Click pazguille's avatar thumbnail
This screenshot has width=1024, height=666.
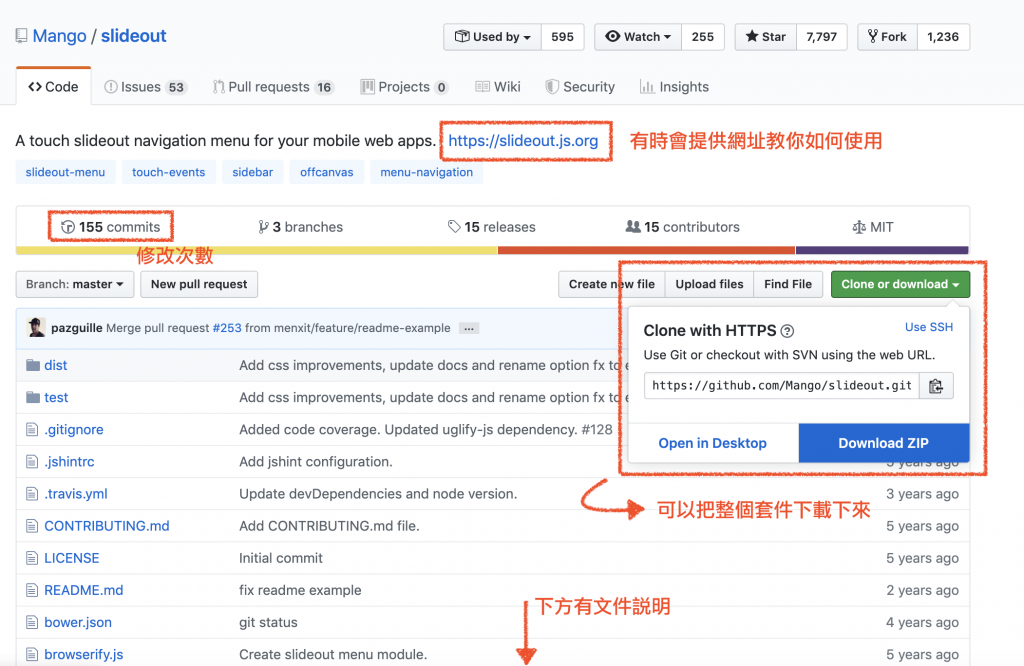[37, 327]
